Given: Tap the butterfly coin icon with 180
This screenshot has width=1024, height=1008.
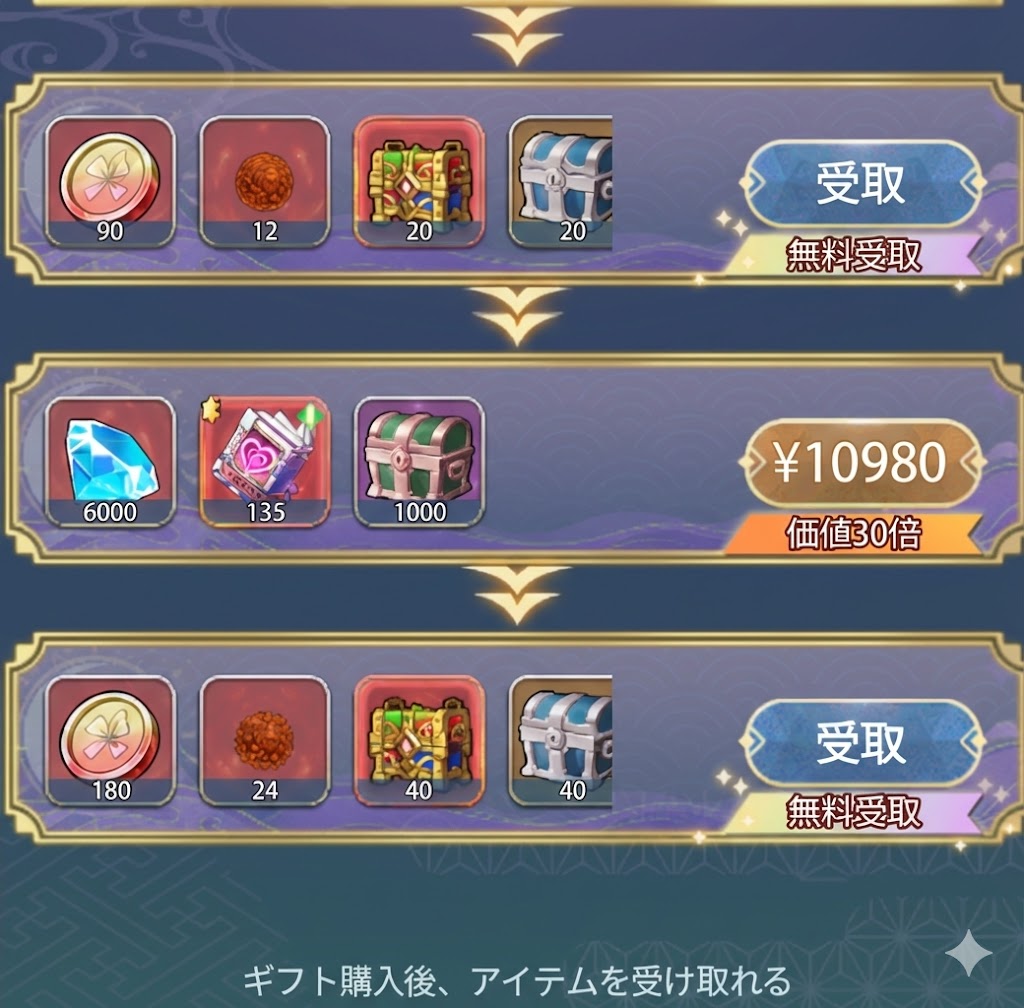Looking at the screenshot, I should point(110,741).
